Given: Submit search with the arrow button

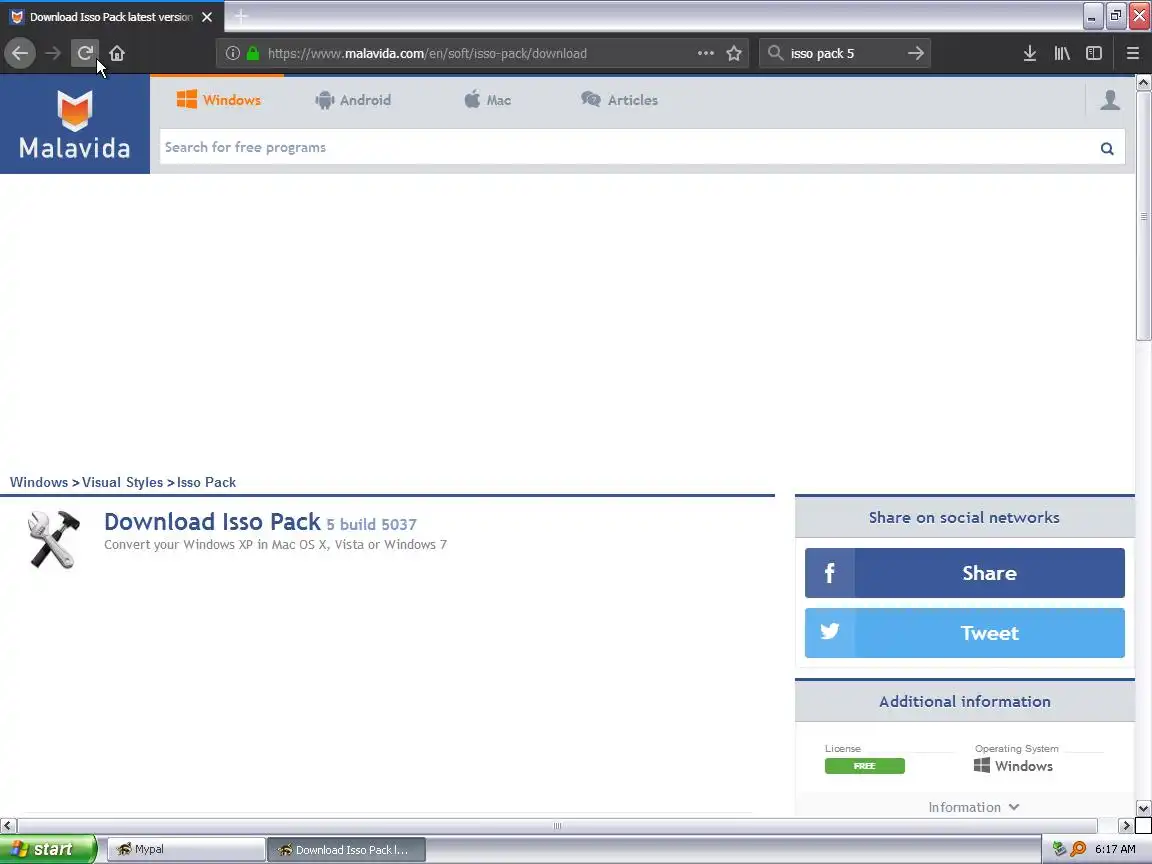Looking at the screenshot, I should [x=915, y=53].
